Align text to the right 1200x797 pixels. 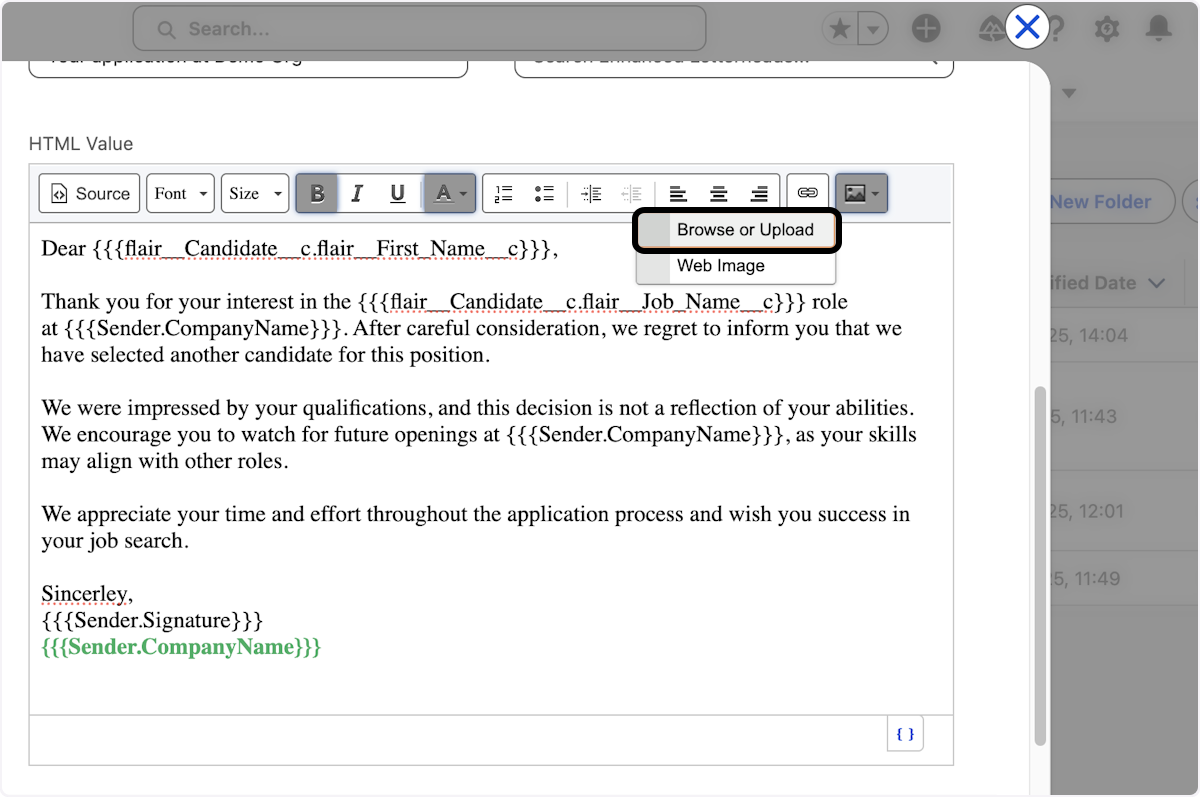coord(759,194)
